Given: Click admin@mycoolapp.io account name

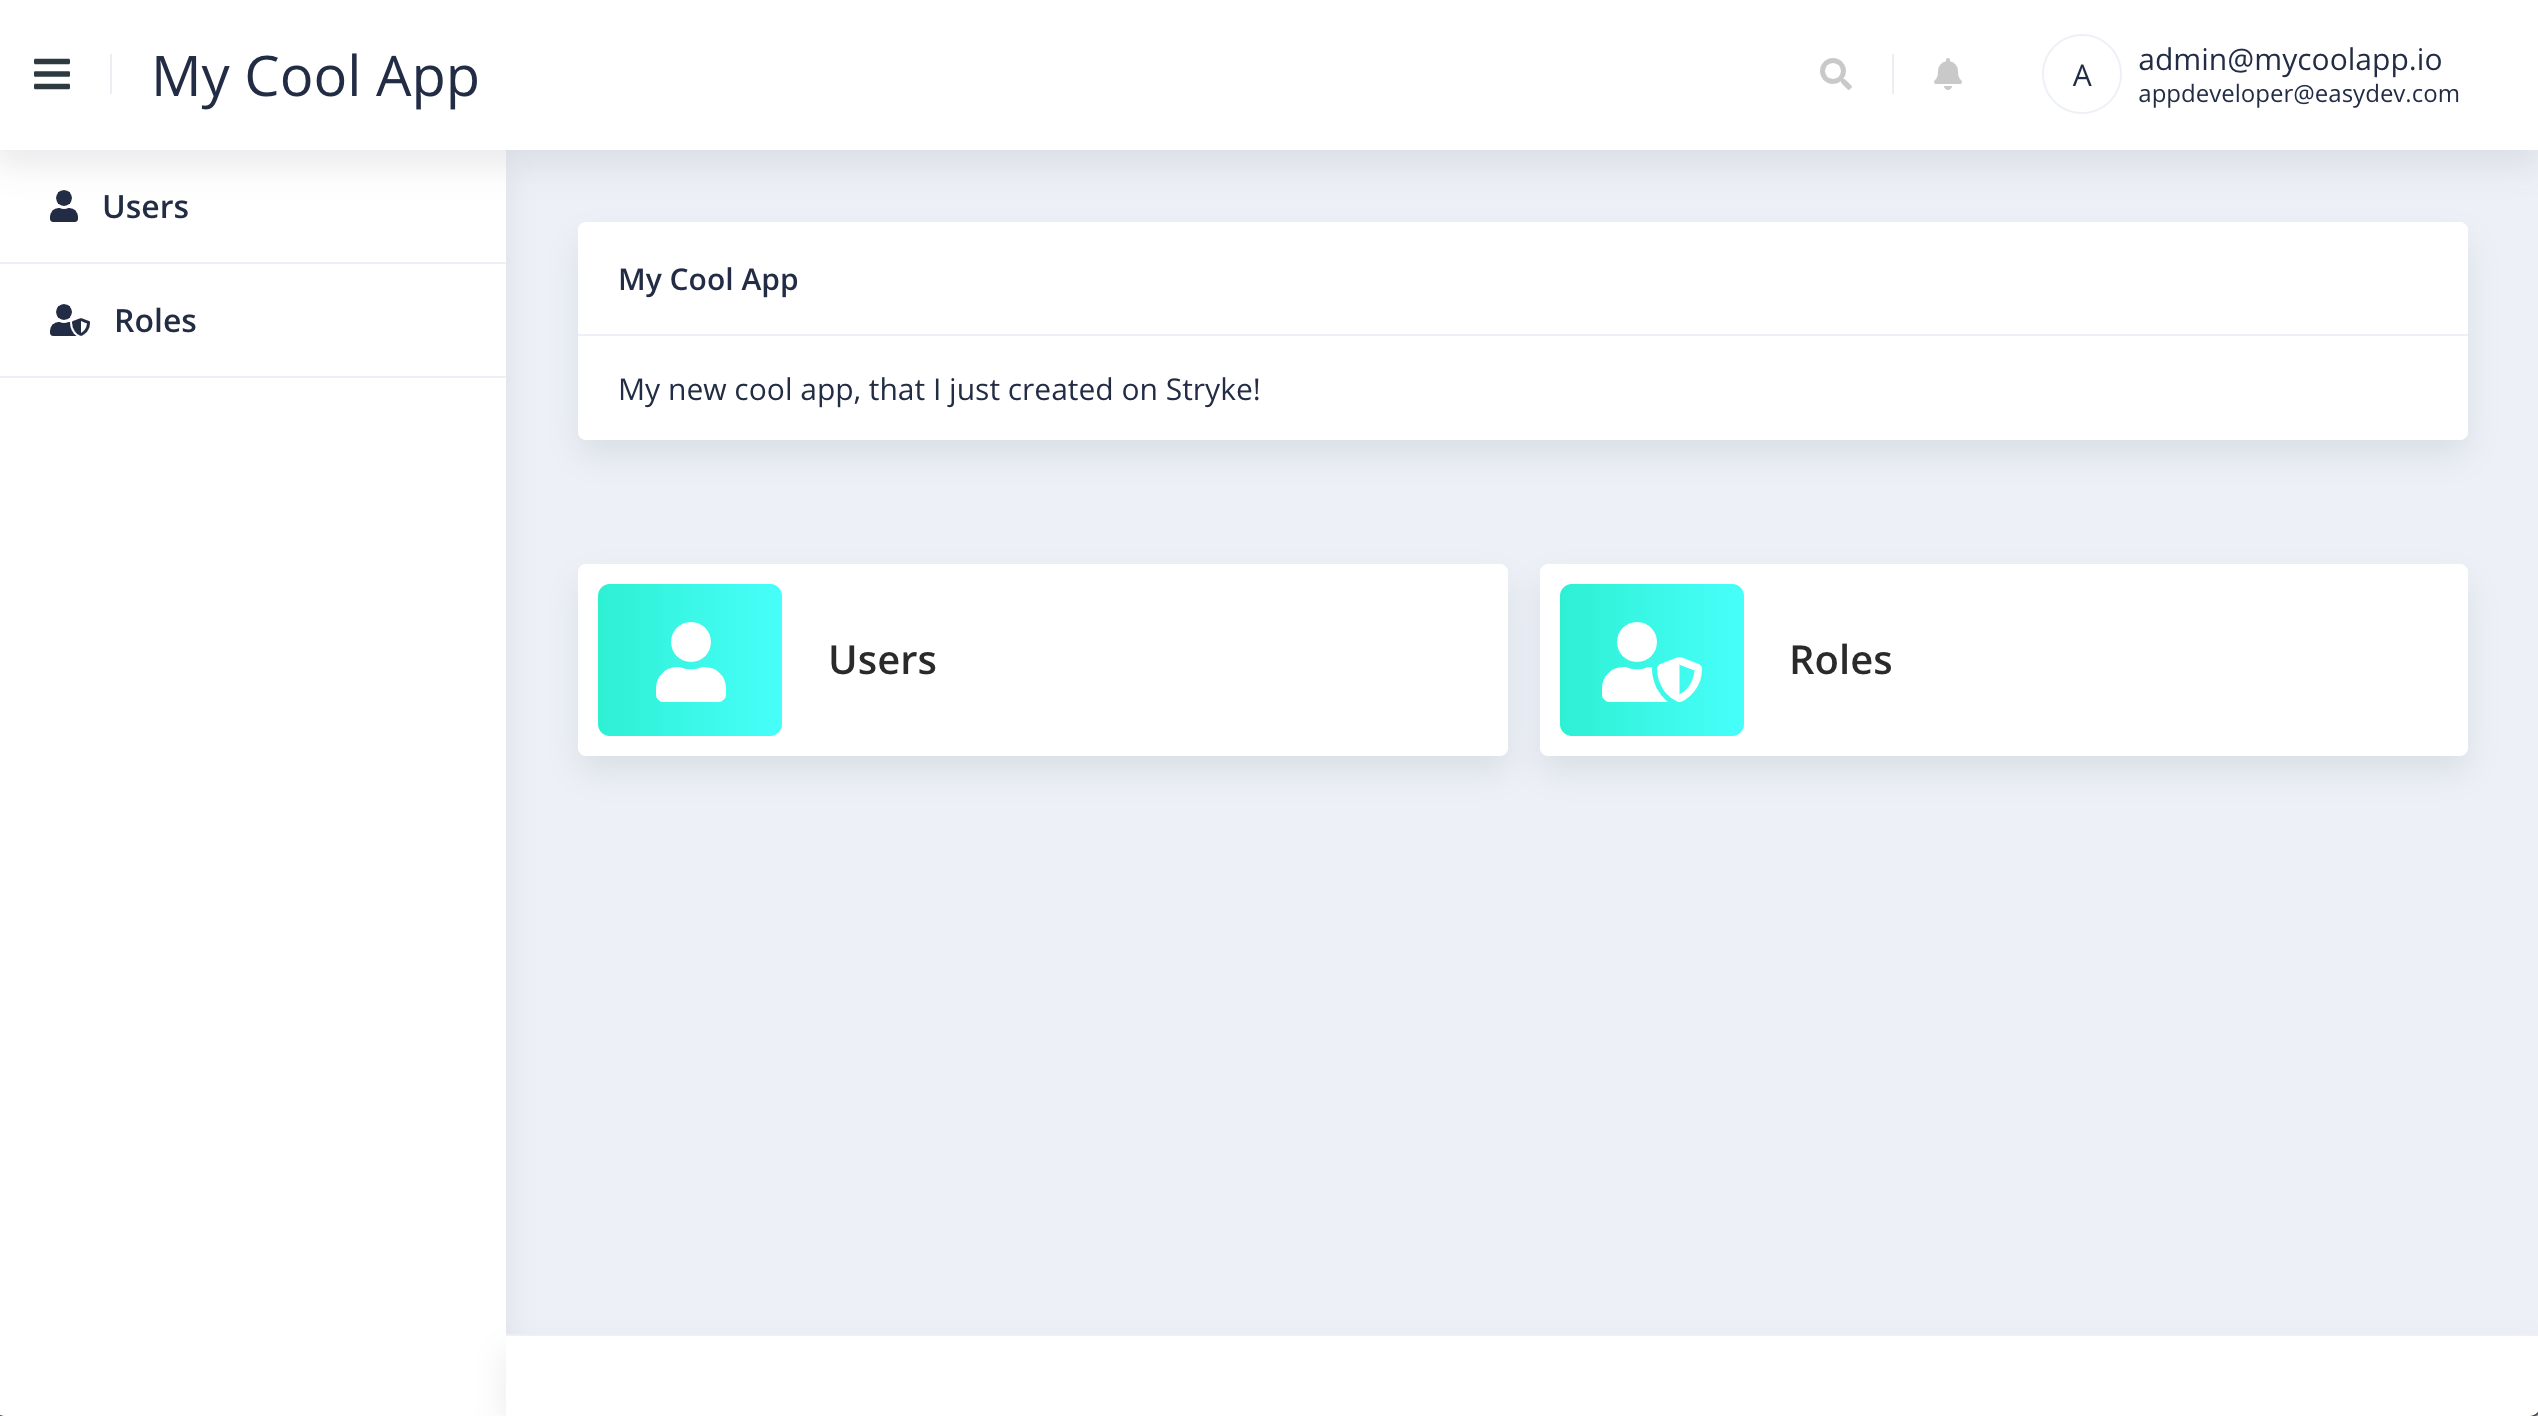Looking at the screenshot, I should pos(2290,60).
